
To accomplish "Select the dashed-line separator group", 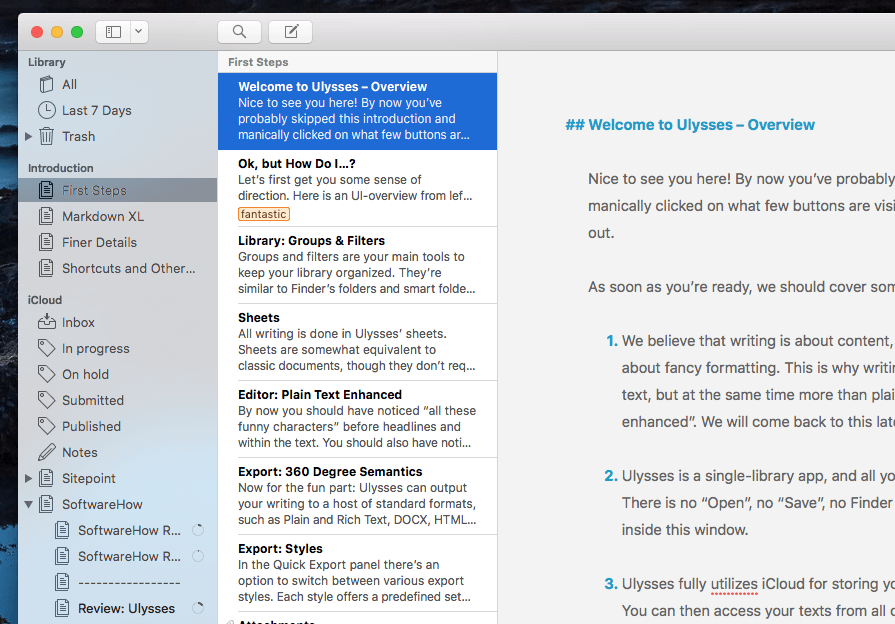I will point(118,582).
